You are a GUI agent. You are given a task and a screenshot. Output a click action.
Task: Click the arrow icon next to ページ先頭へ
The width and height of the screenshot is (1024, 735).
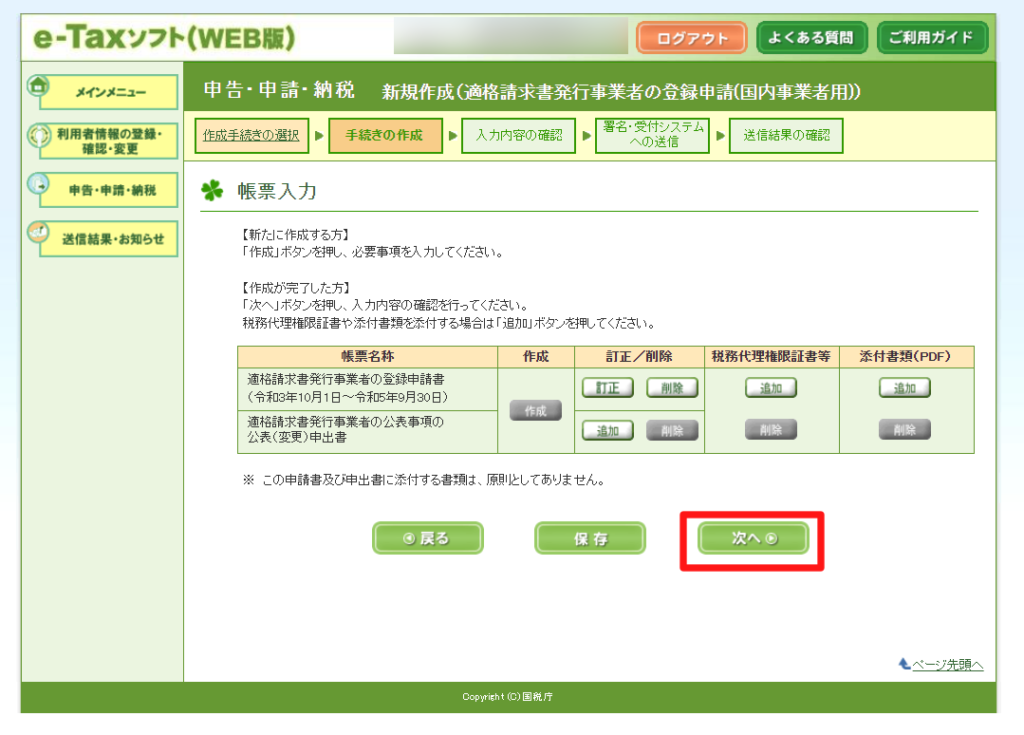(904, 664)
